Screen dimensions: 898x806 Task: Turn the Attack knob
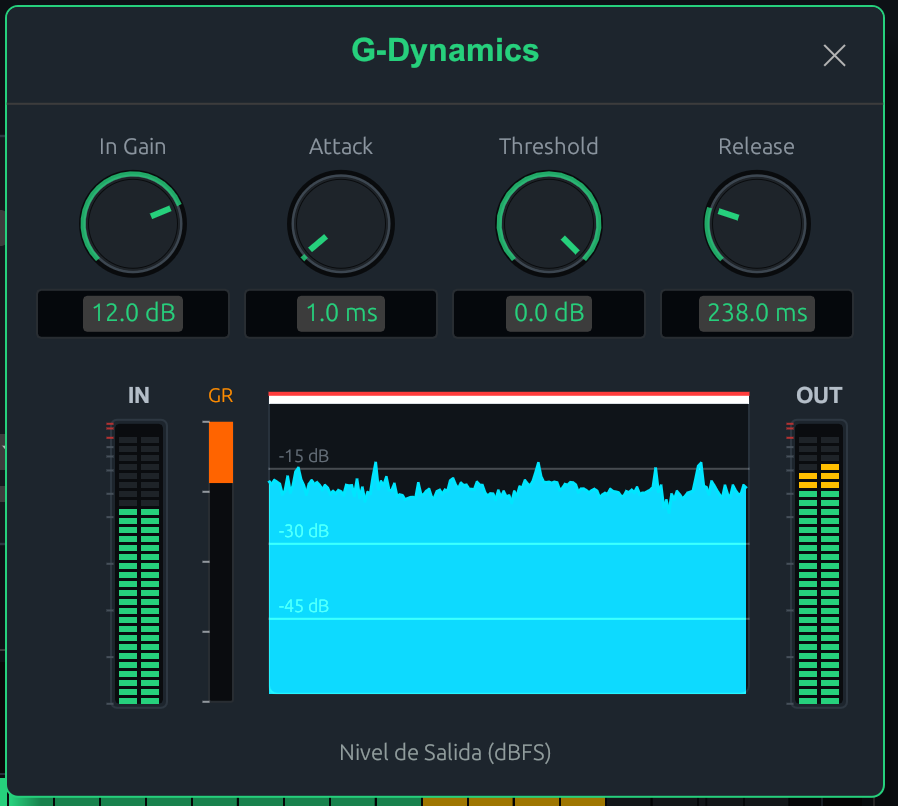[340, 222]
